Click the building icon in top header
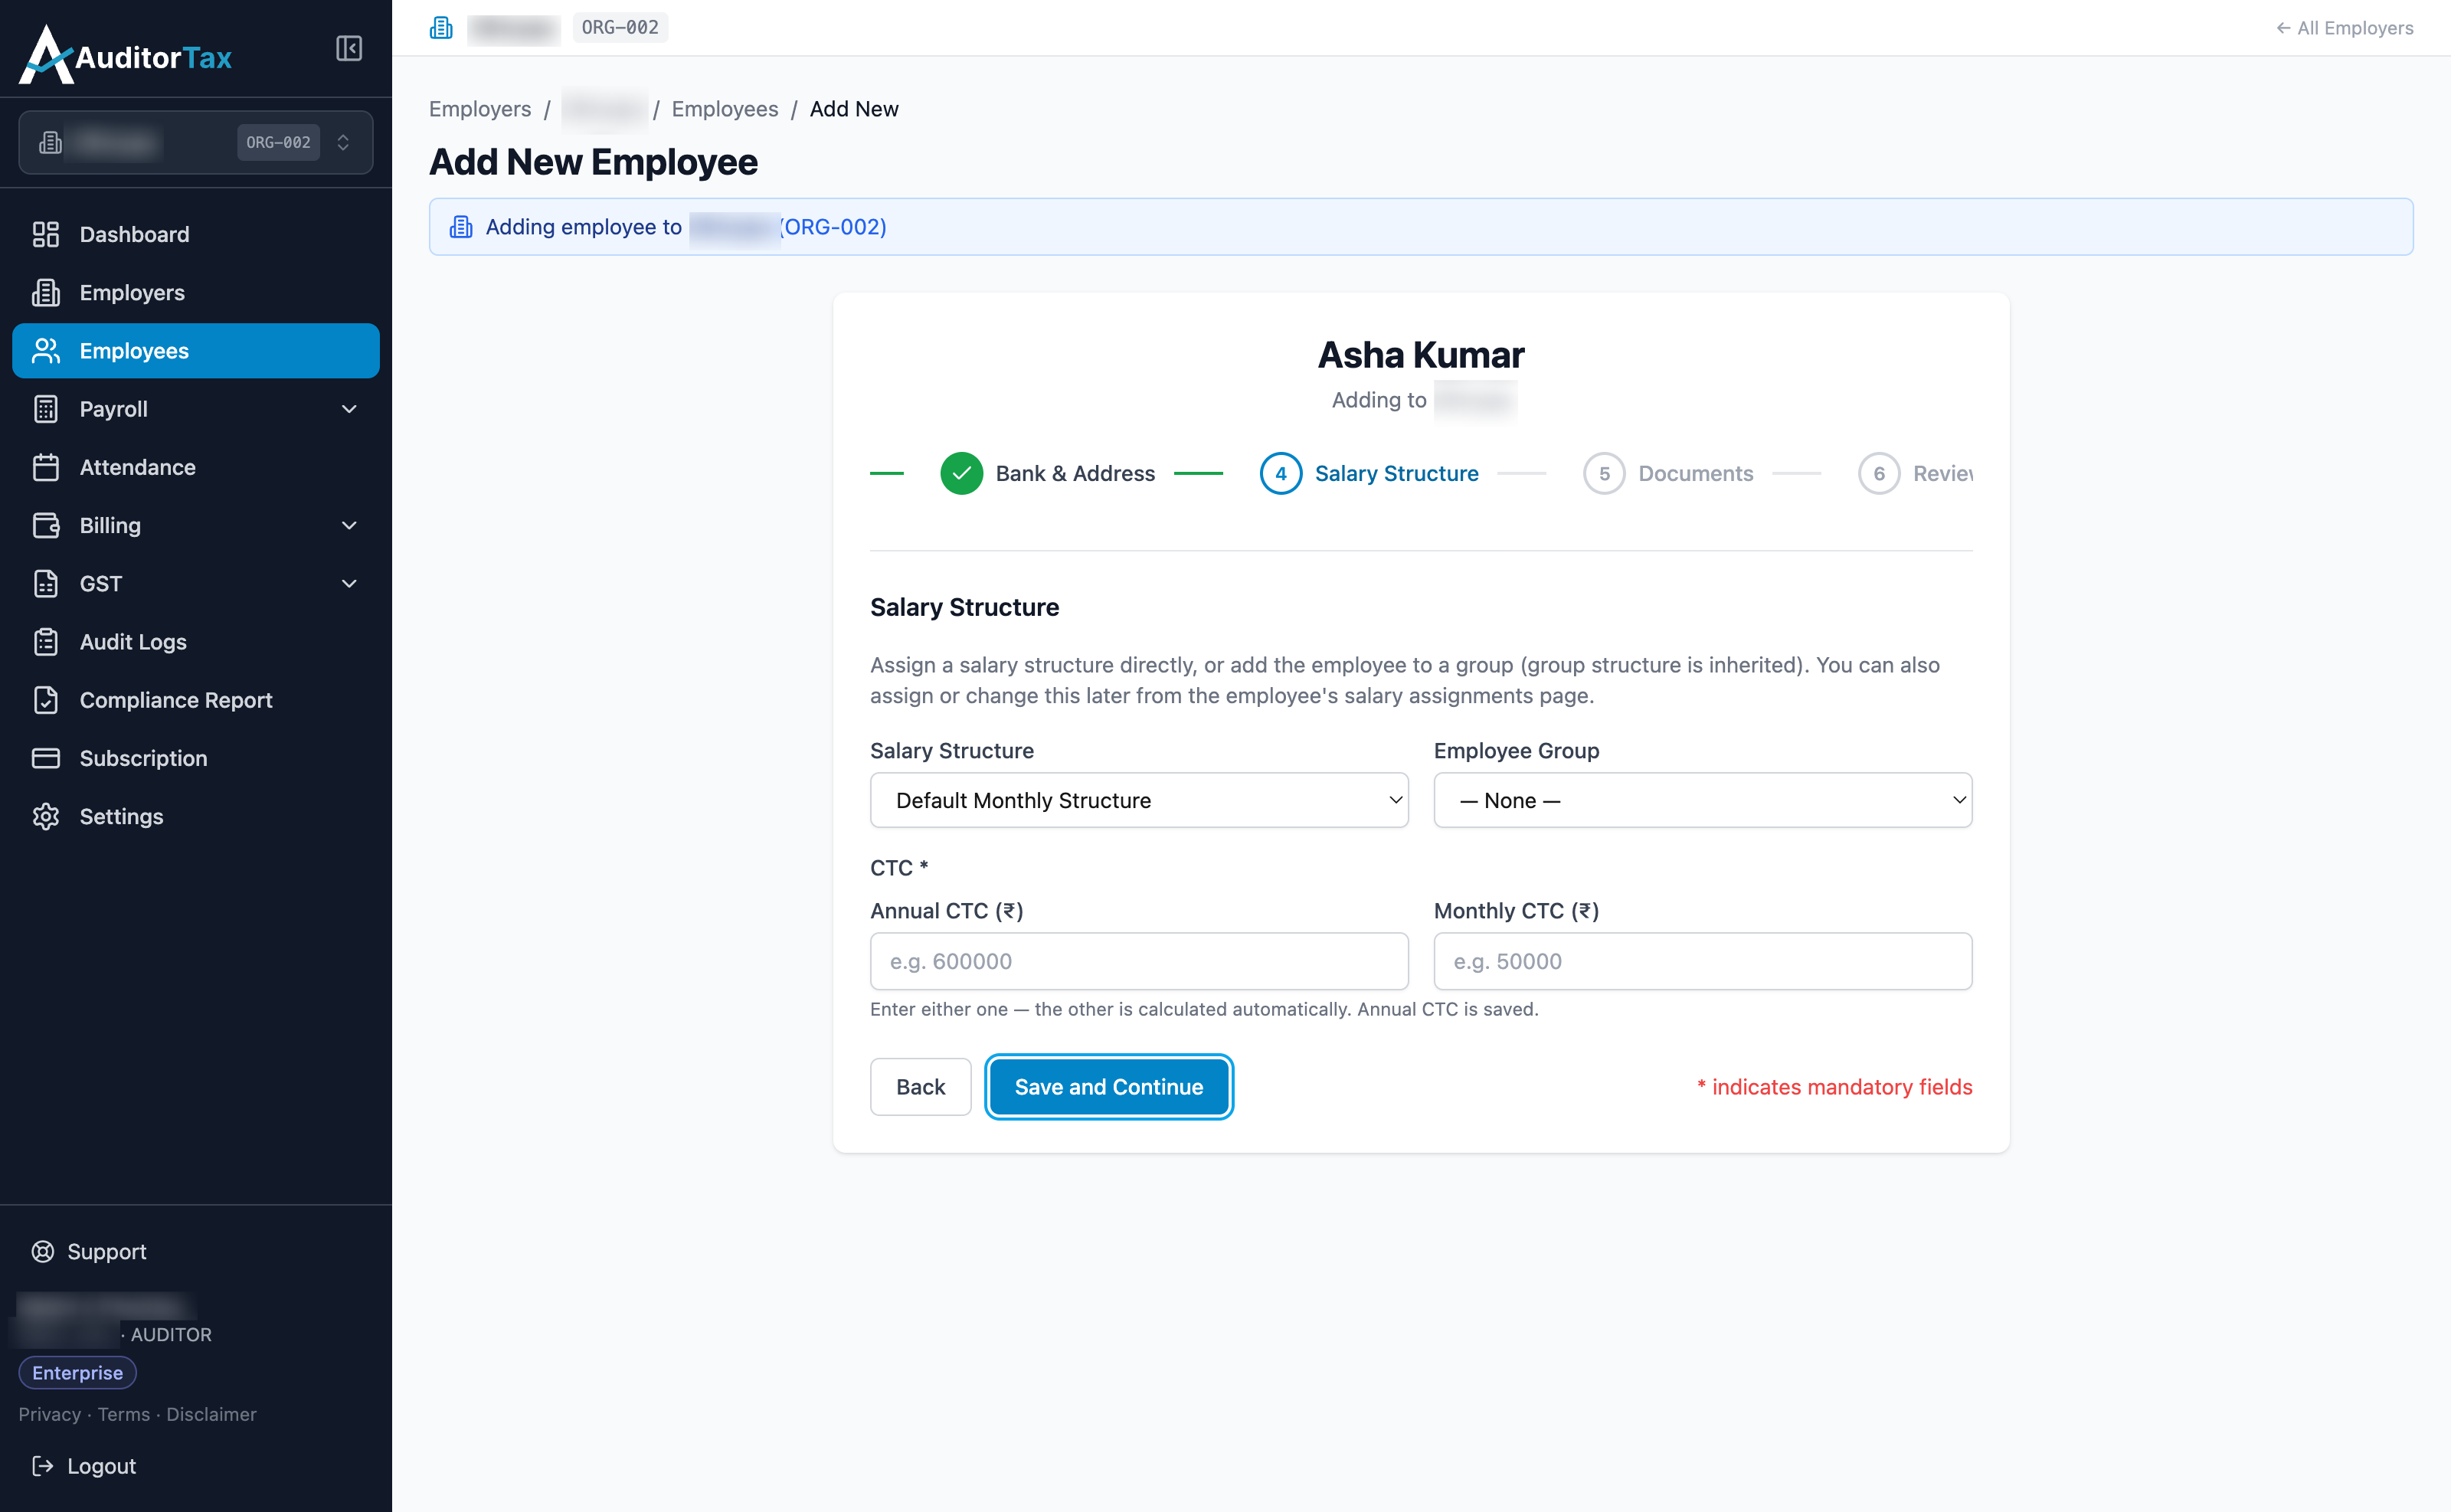Screen dimensions: 2451x1512 [441, 28]
